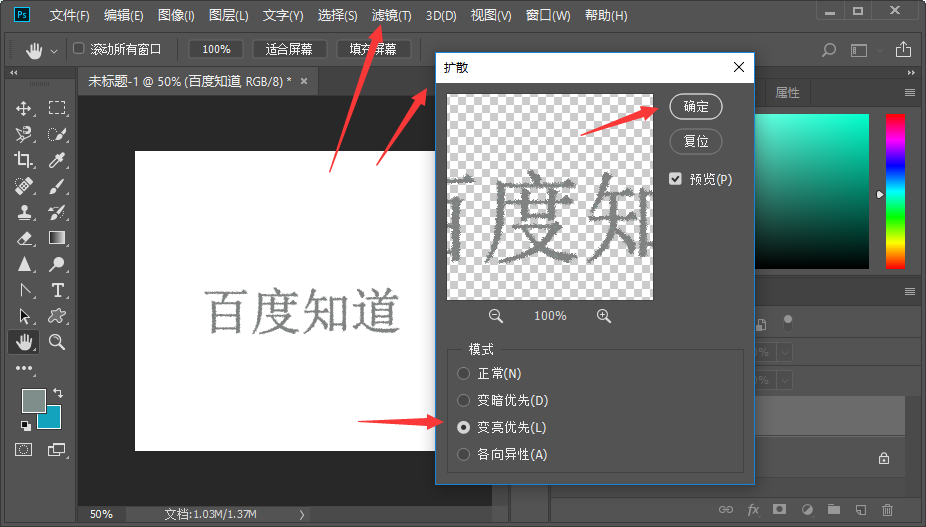Screen dimensions: 926x527
Task: Select the Crop tool
Action: click(24, 160)
